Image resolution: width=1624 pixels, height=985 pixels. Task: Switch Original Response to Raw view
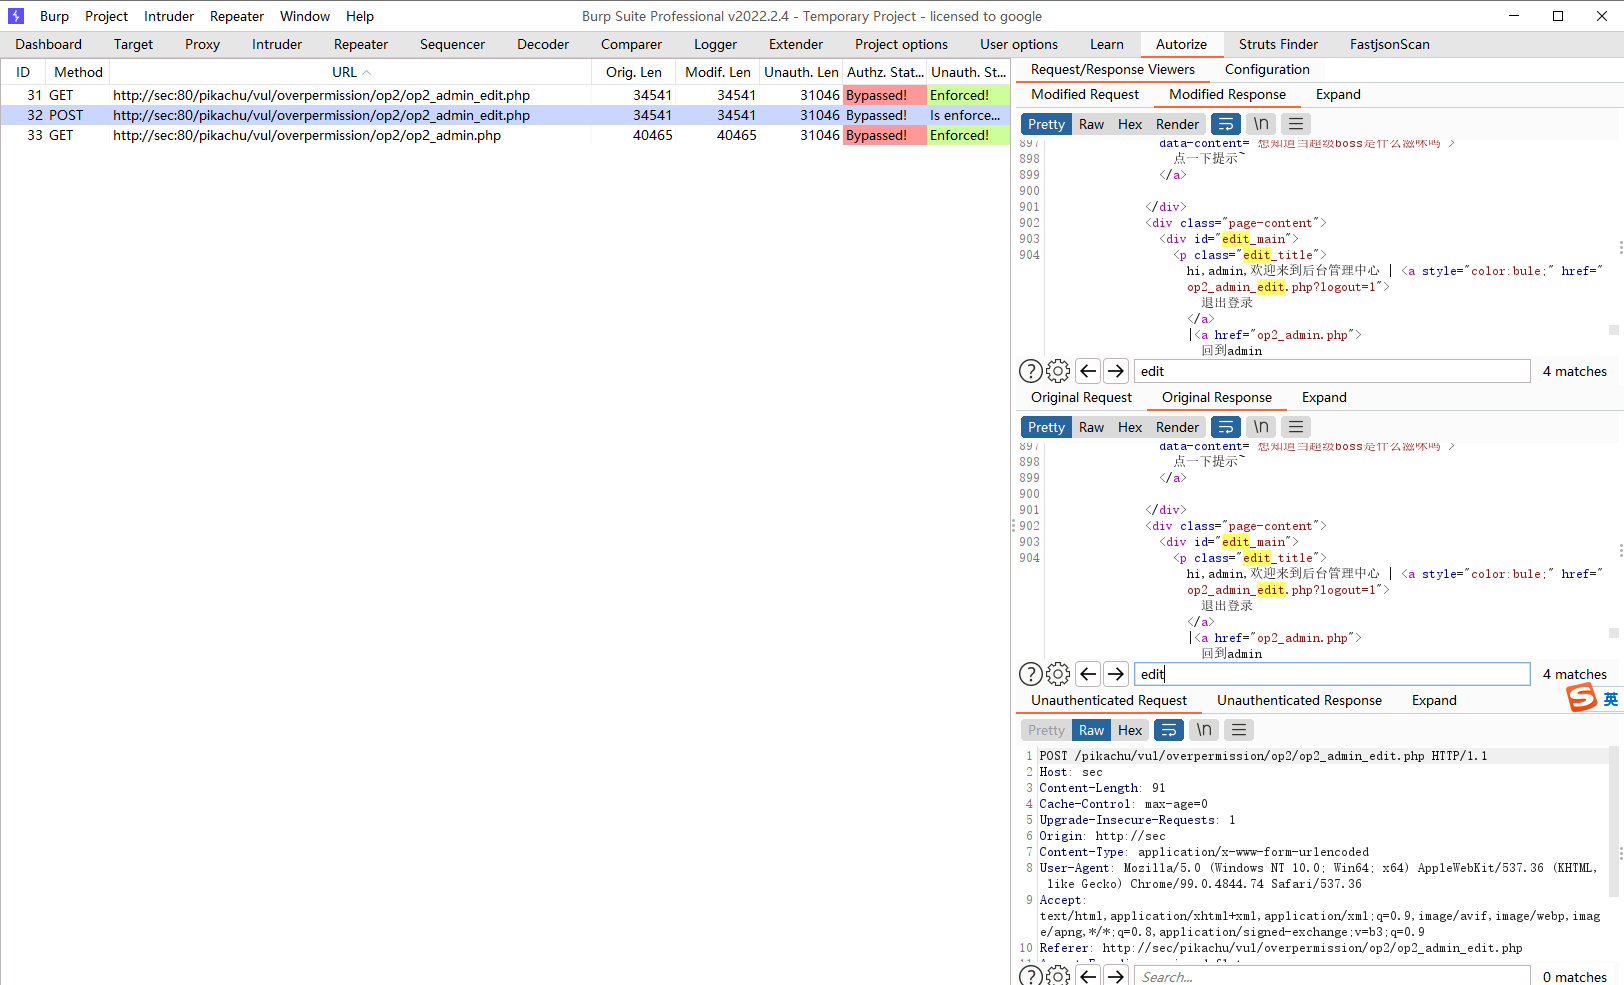(1091, 427)
